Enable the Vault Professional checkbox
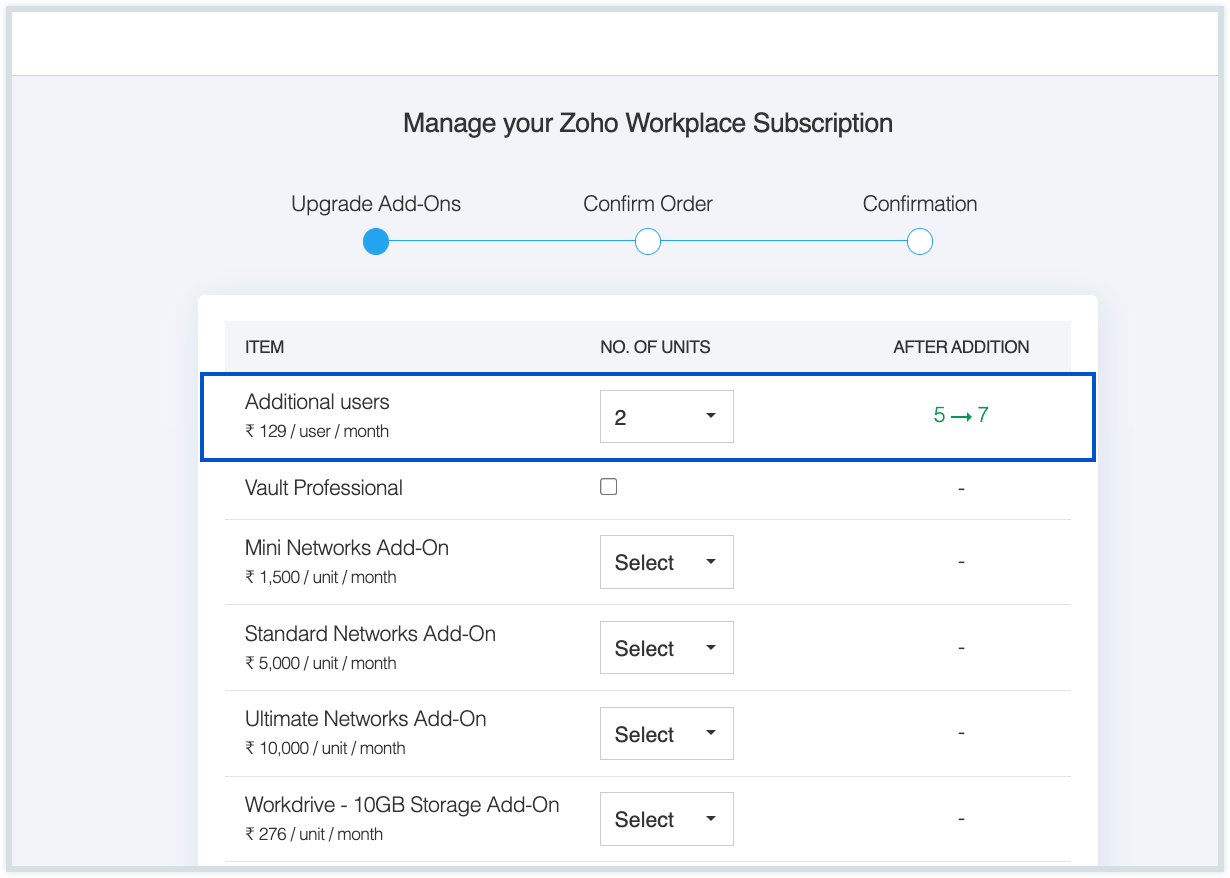This screenshot has width=1230, height=878. pos(608,487)
